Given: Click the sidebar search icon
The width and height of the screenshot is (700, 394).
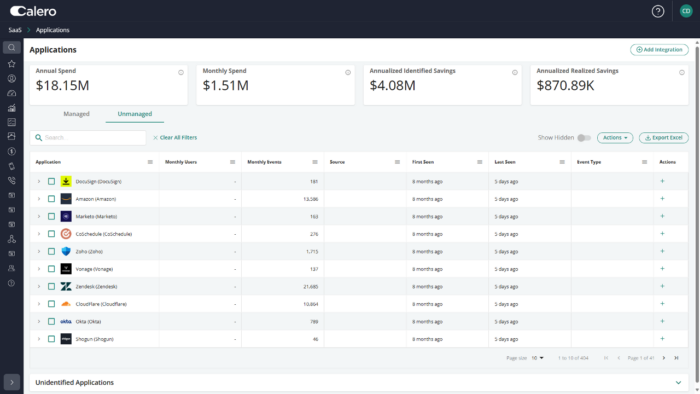Looking at the screenshot, I should point(12,48).
